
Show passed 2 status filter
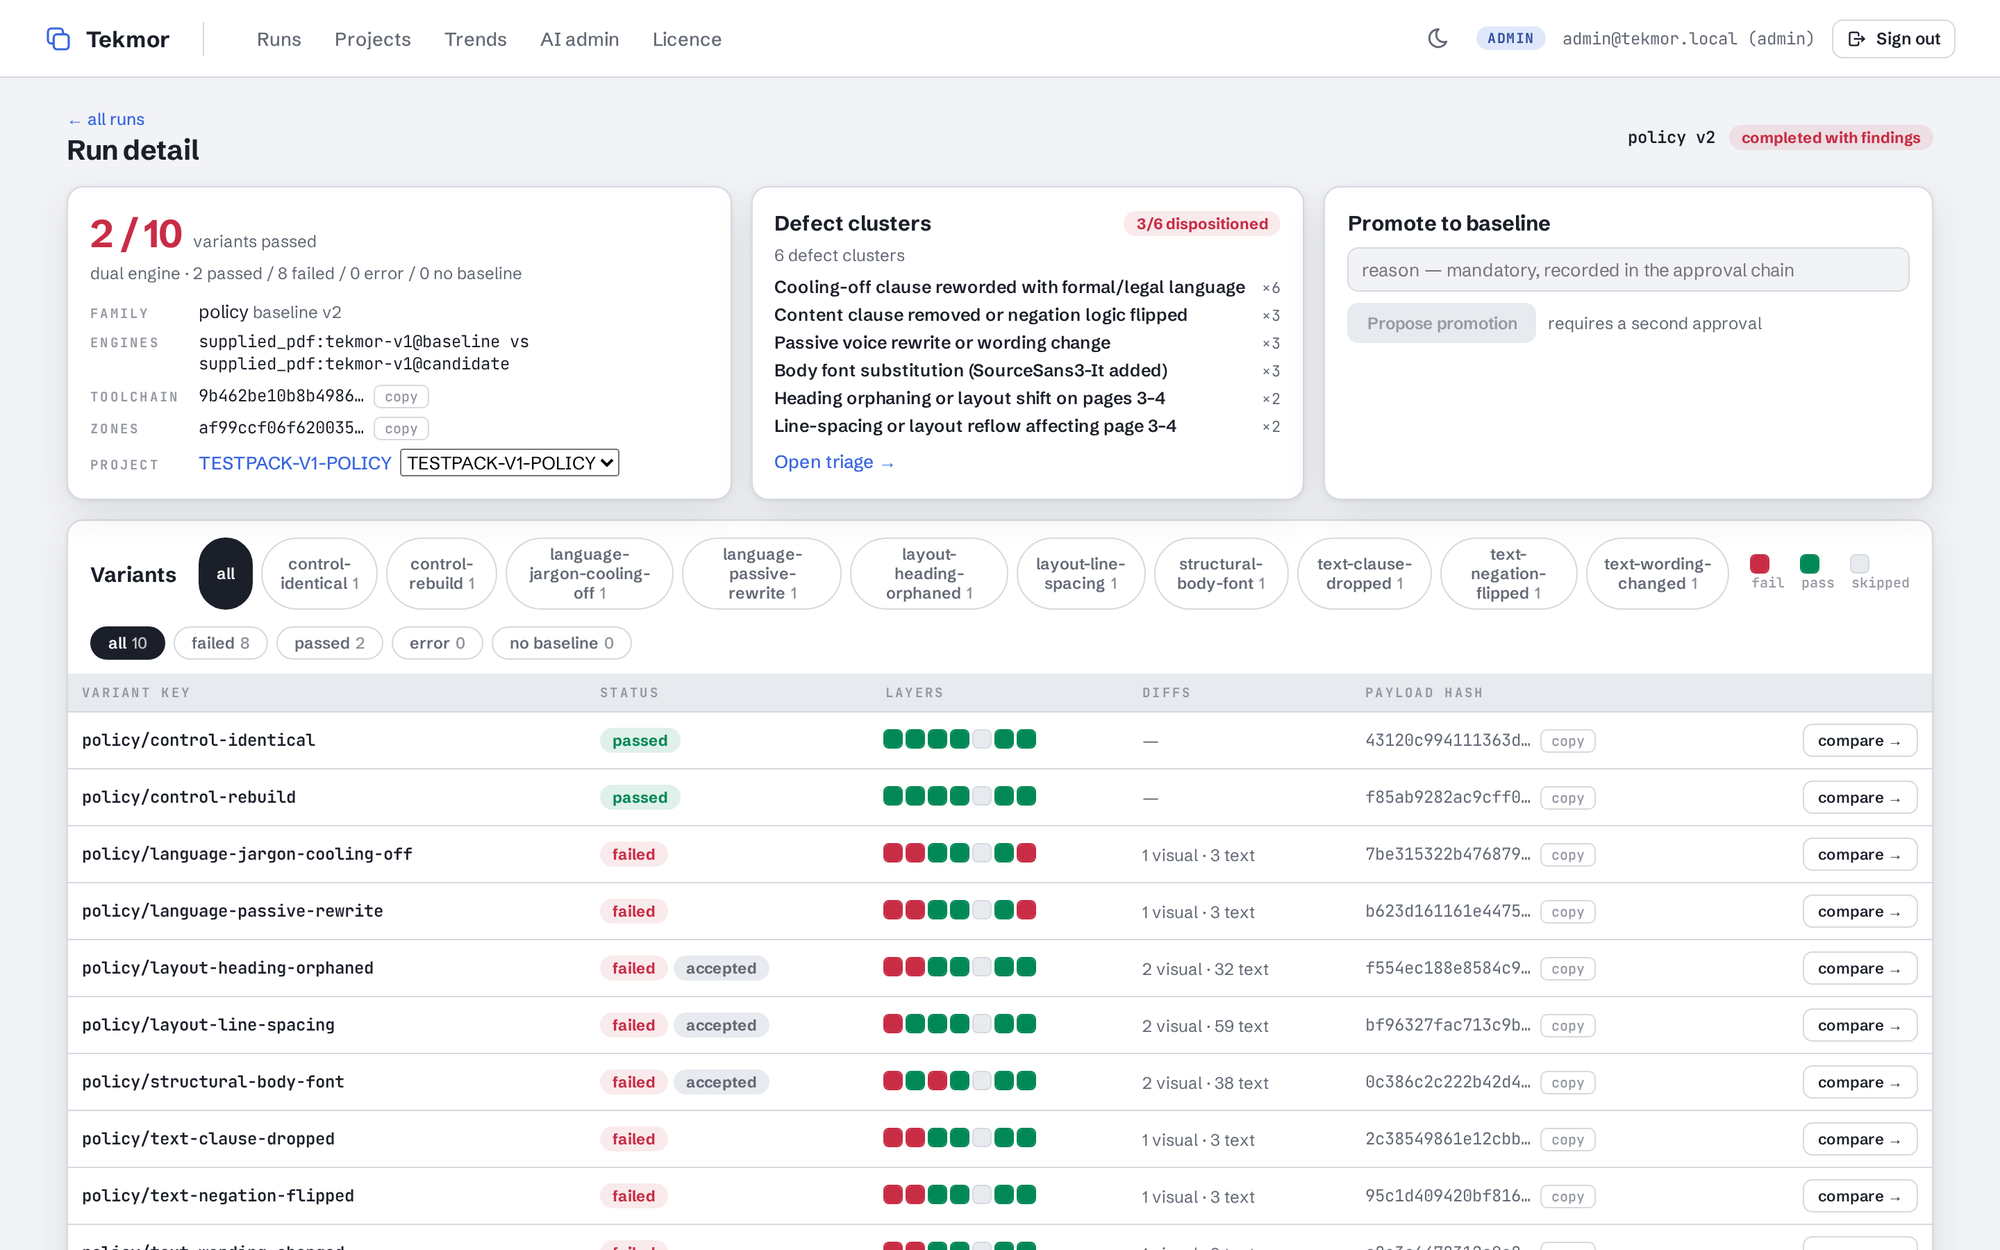coord(330,643)
